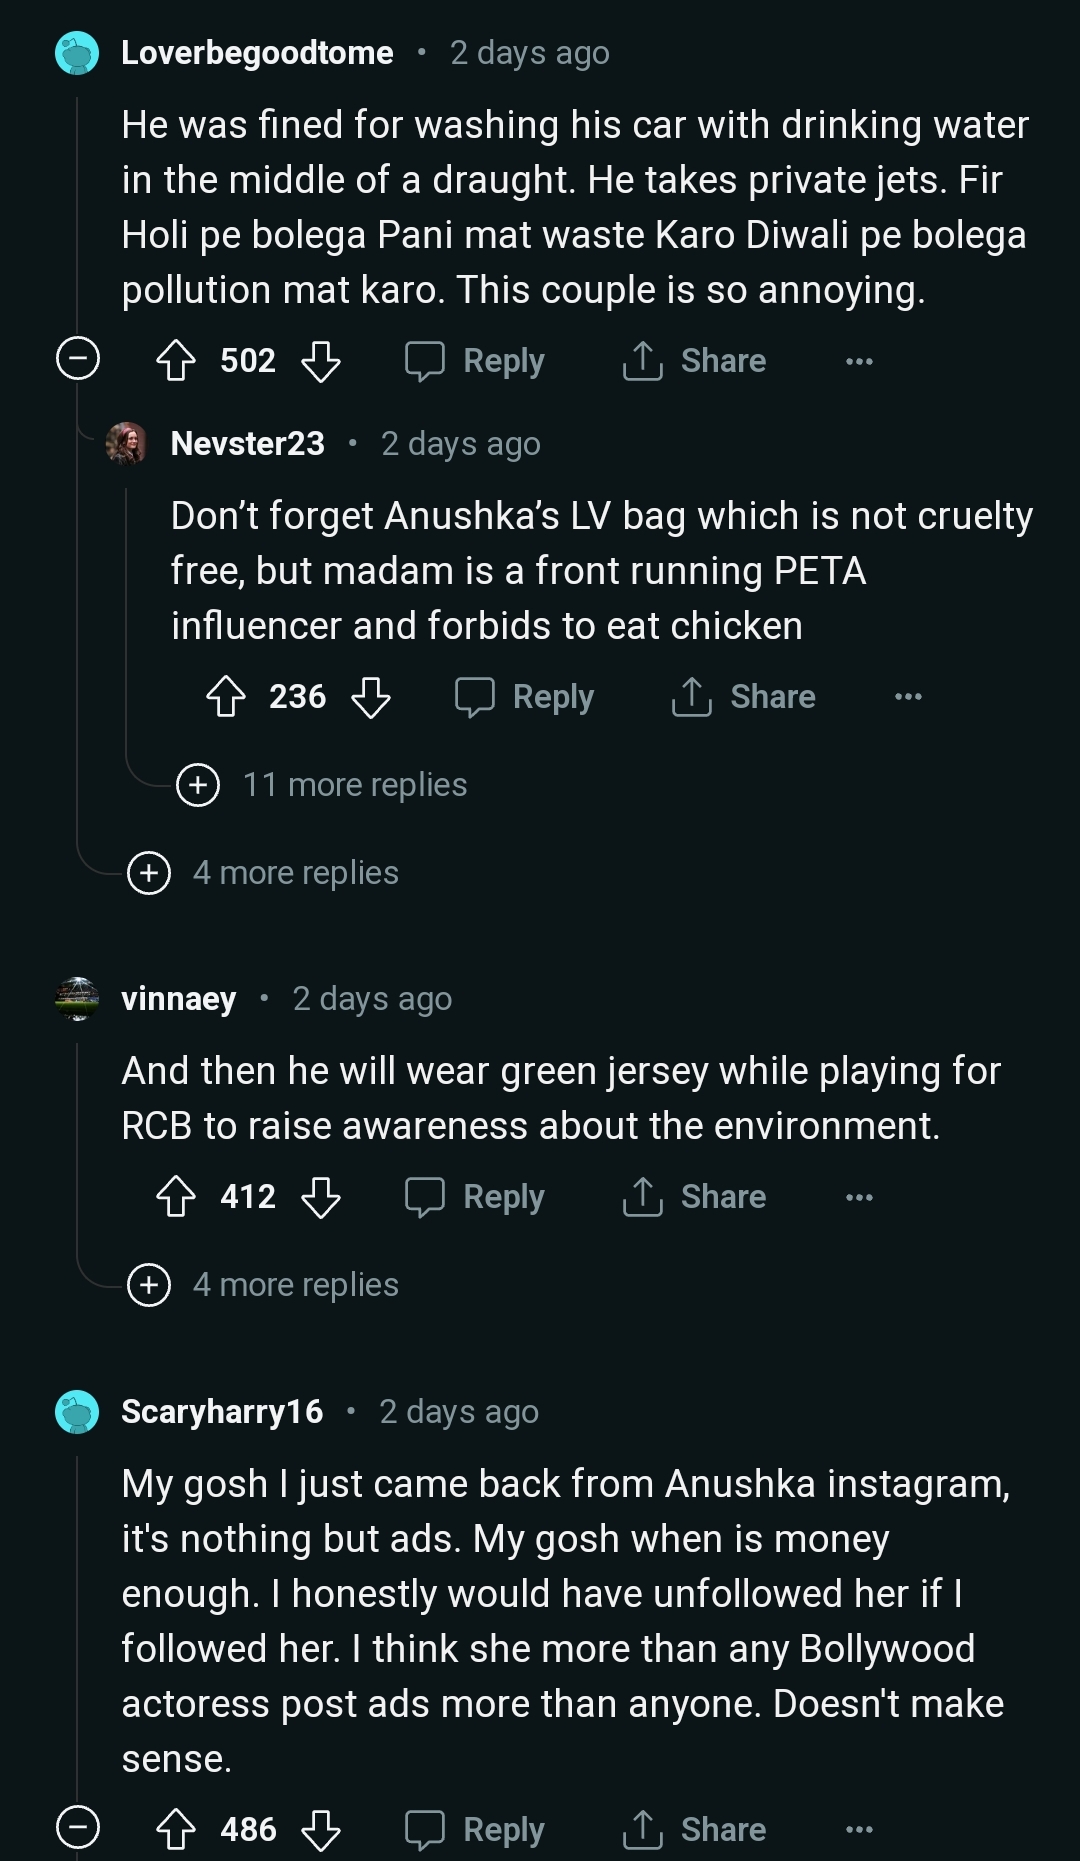Collapse Scaryharry16's comment thread
Image resolution: width=1080 pixels, height=1861 pixels.
(x=78, y=1828)
